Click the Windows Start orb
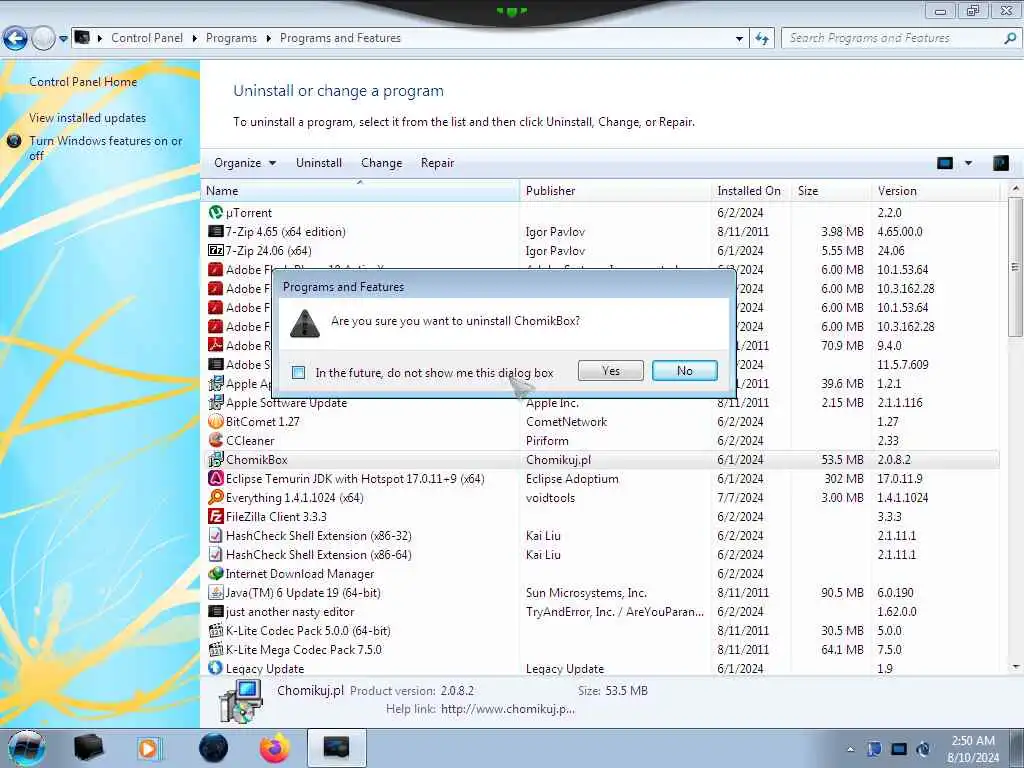The image size is (1024, 768). click(27, 748)
